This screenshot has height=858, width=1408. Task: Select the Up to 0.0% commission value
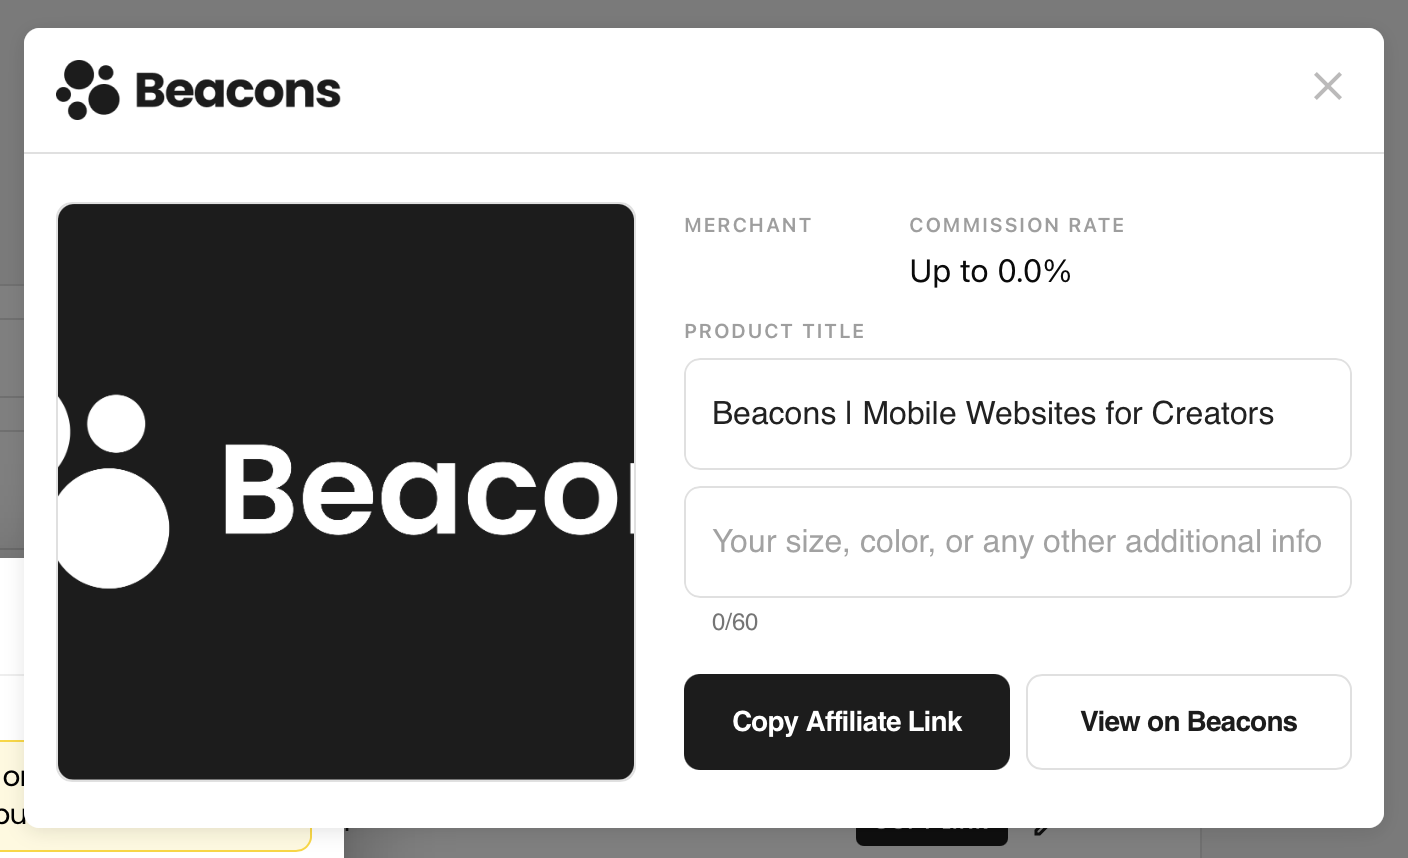tap(990, 271)
